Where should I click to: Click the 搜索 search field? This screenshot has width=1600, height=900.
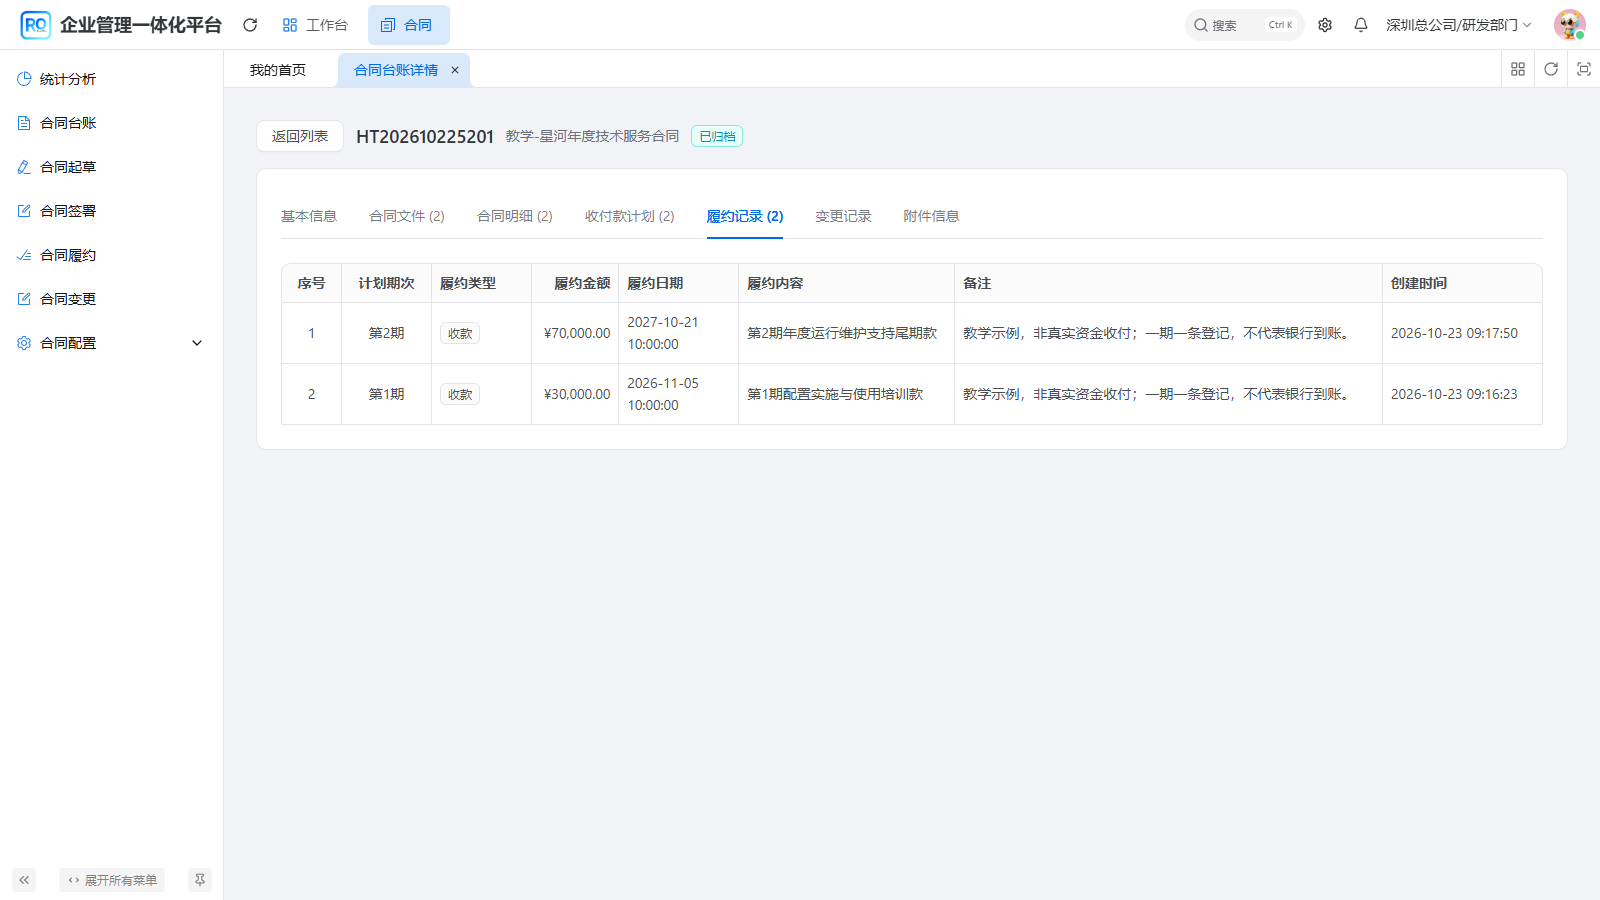click(1244, 25)
